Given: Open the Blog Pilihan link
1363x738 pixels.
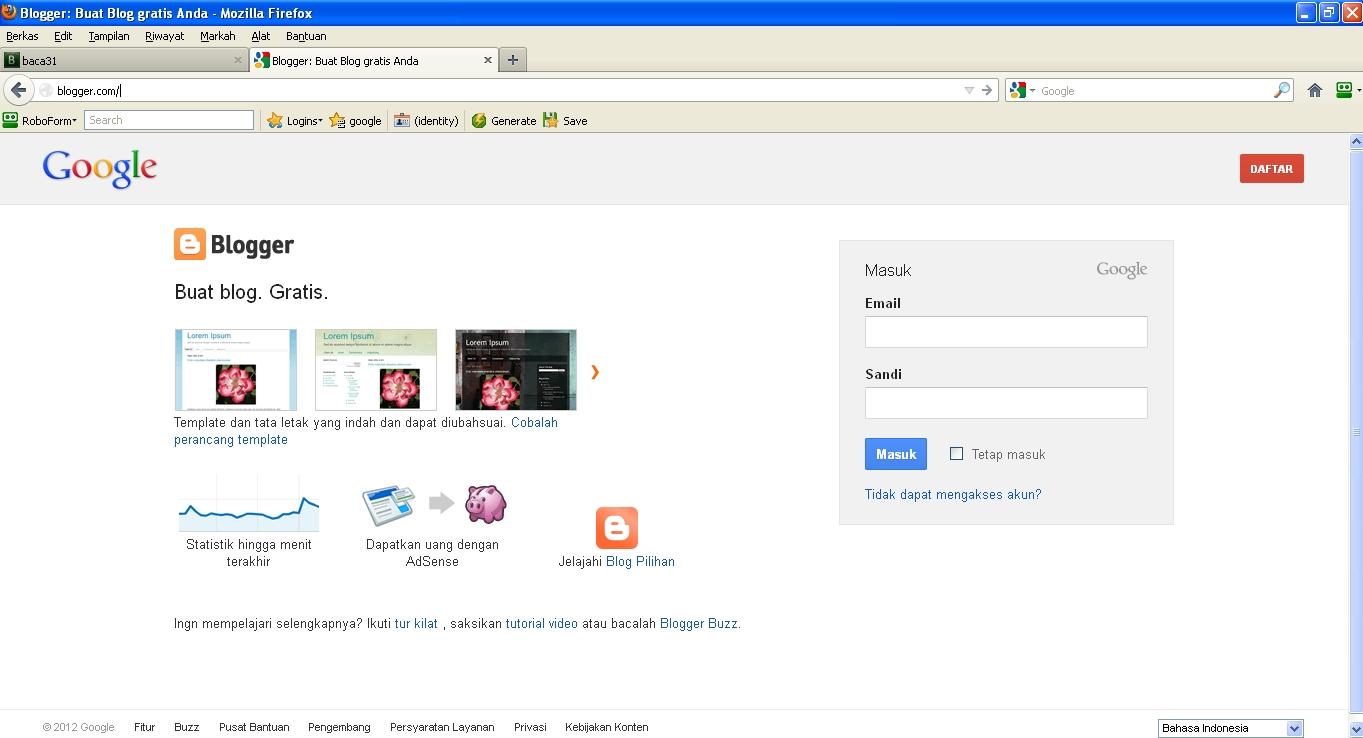Looking at the screenshot, I should click(640, 562).
